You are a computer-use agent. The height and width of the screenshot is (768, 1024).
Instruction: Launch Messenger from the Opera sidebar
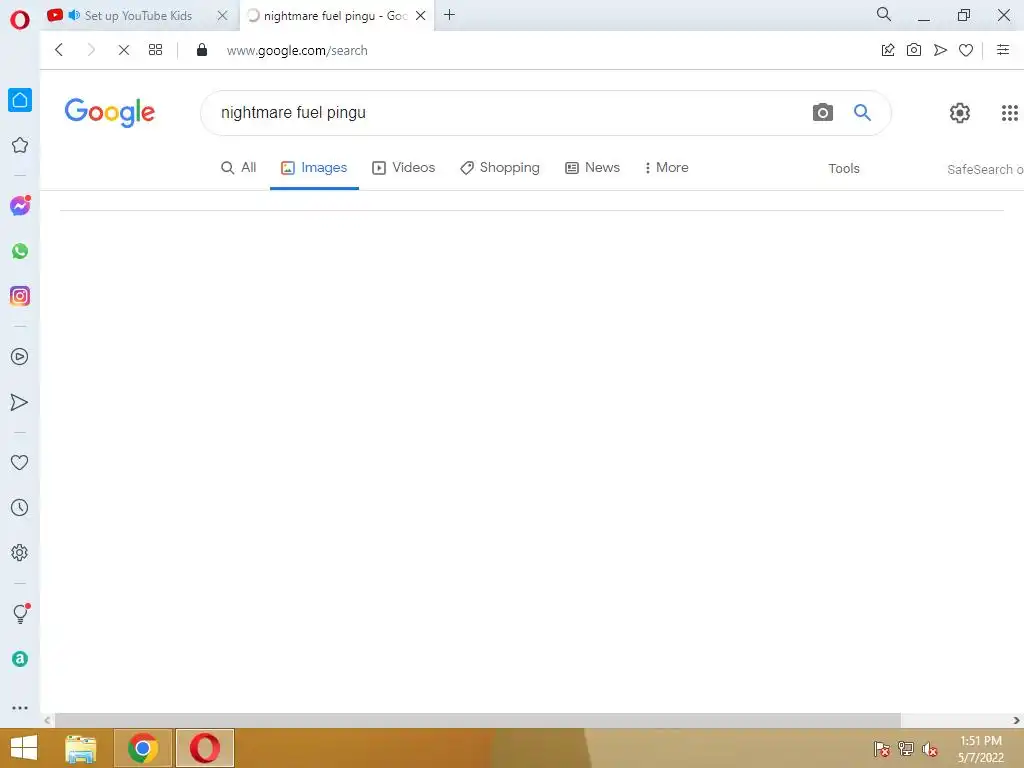pyautogui.click(x=20, y=206)
